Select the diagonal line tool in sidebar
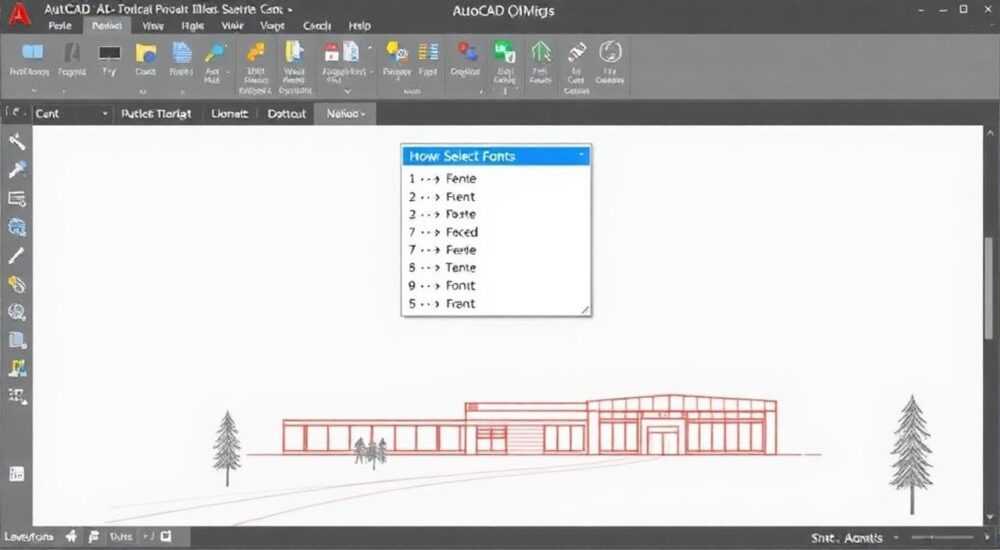Screen dimensions: 1000x550 pos(17,255)
